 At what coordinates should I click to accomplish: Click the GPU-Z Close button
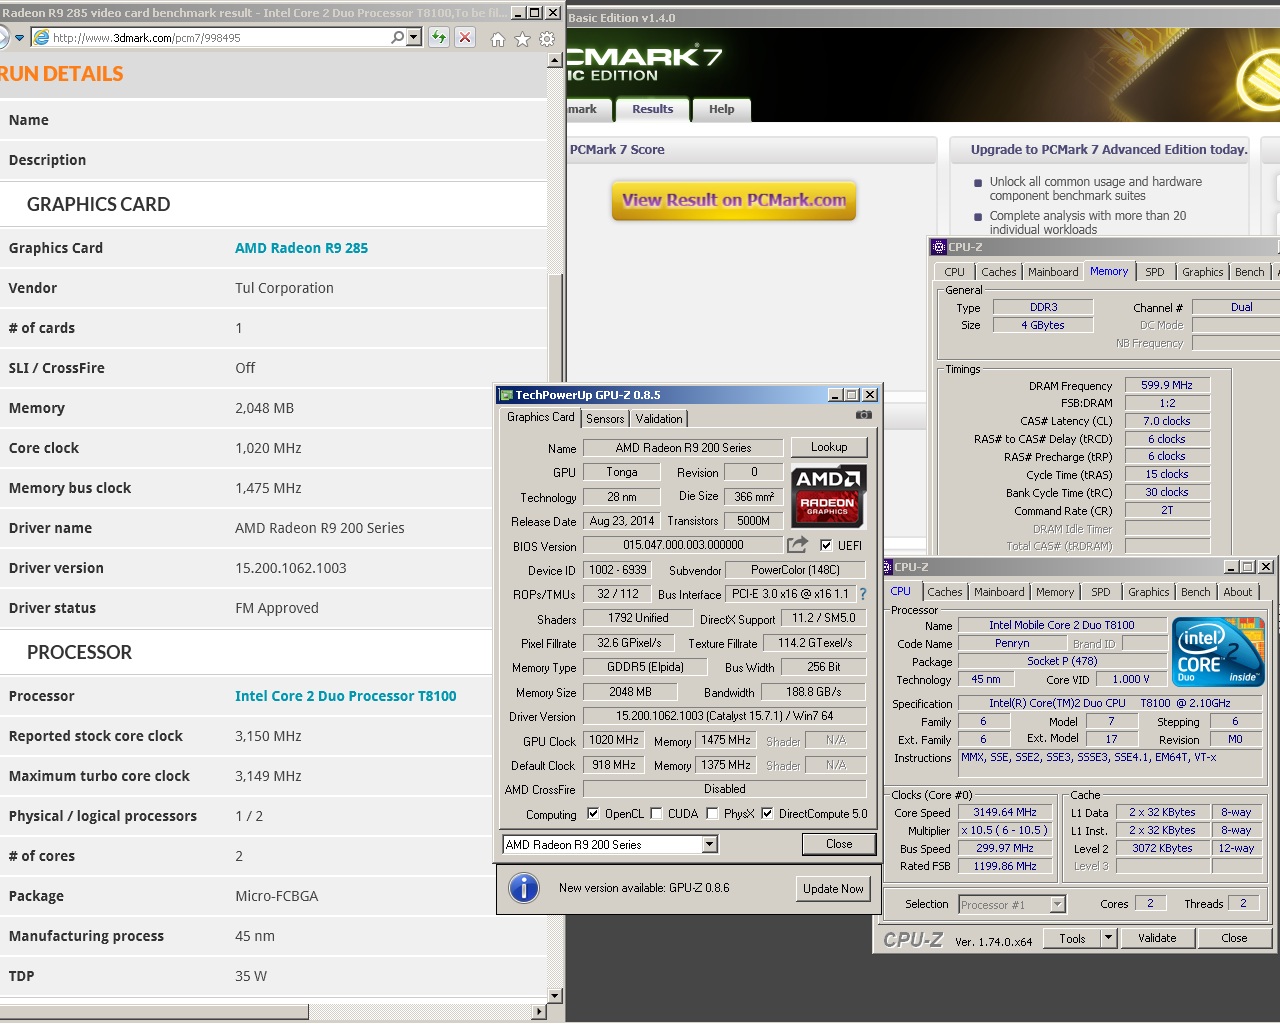tap(840, 844)
